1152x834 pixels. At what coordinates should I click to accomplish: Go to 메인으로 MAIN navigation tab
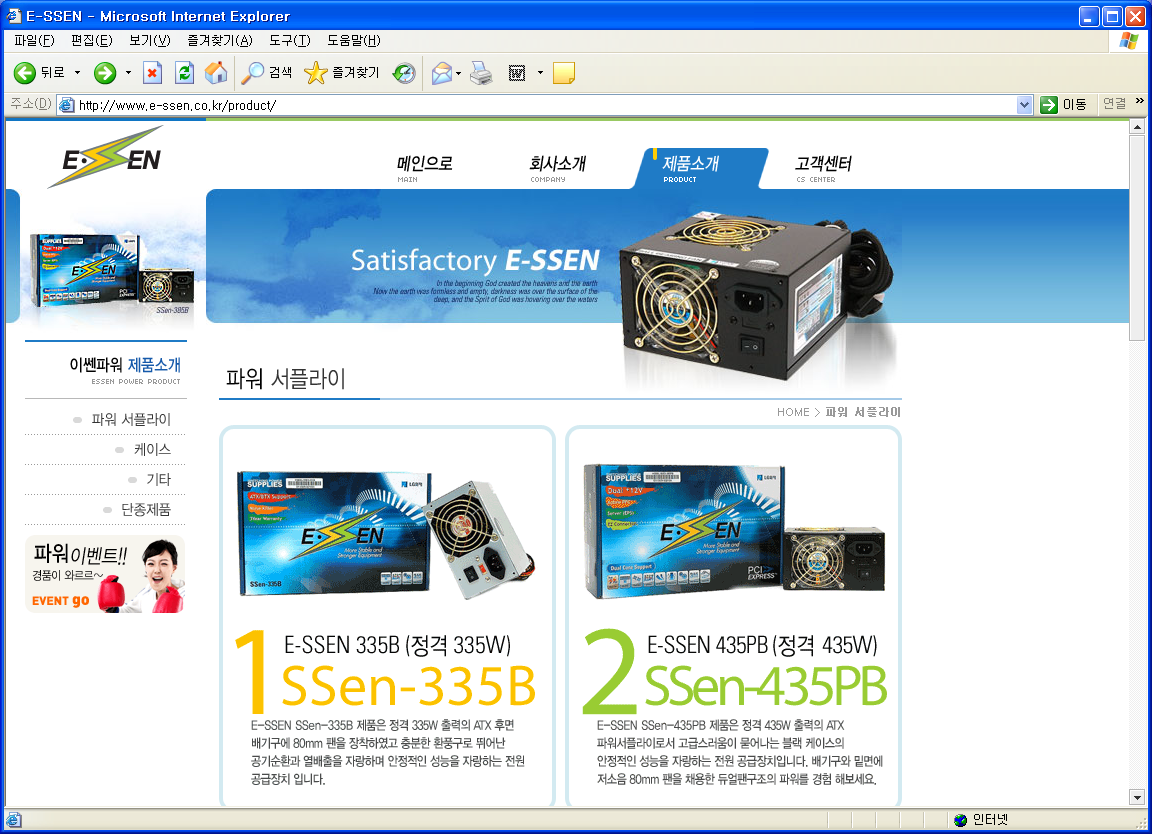(425, 168)
